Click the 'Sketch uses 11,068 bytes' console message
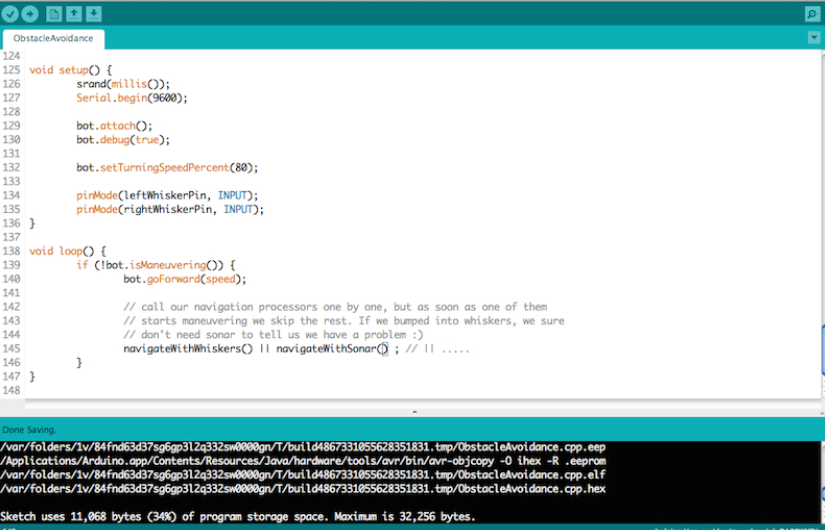The image size is (825, 530). click(x=238, y=516)
